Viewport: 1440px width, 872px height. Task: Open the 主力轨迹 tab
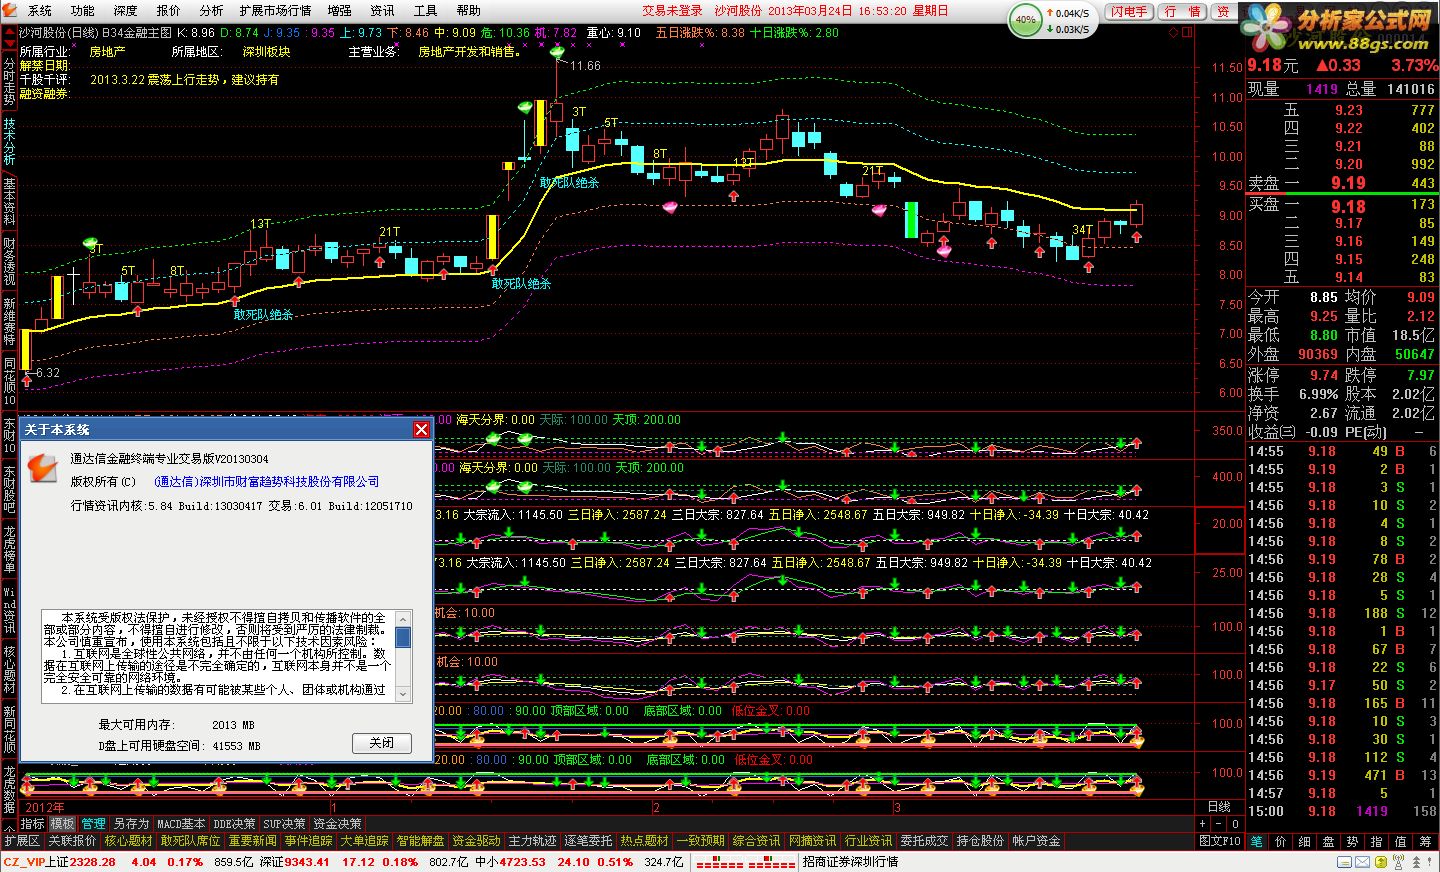(533, 841)
